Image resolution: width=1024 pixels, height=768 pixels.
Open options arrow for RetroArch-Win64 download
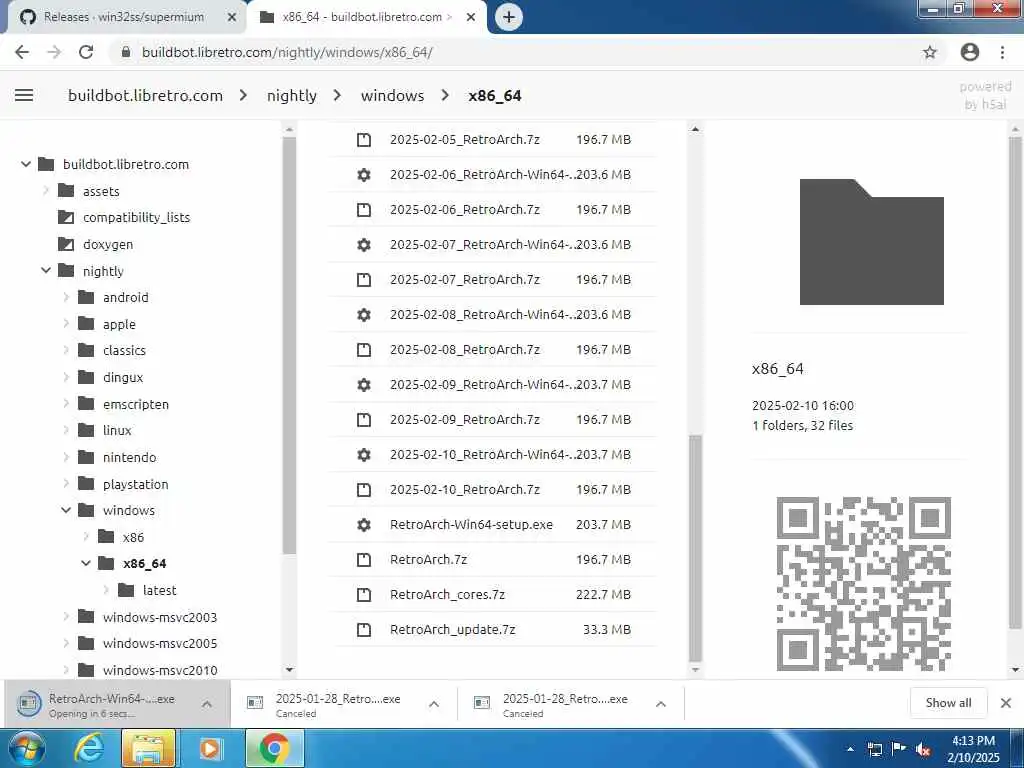(206, 704)
